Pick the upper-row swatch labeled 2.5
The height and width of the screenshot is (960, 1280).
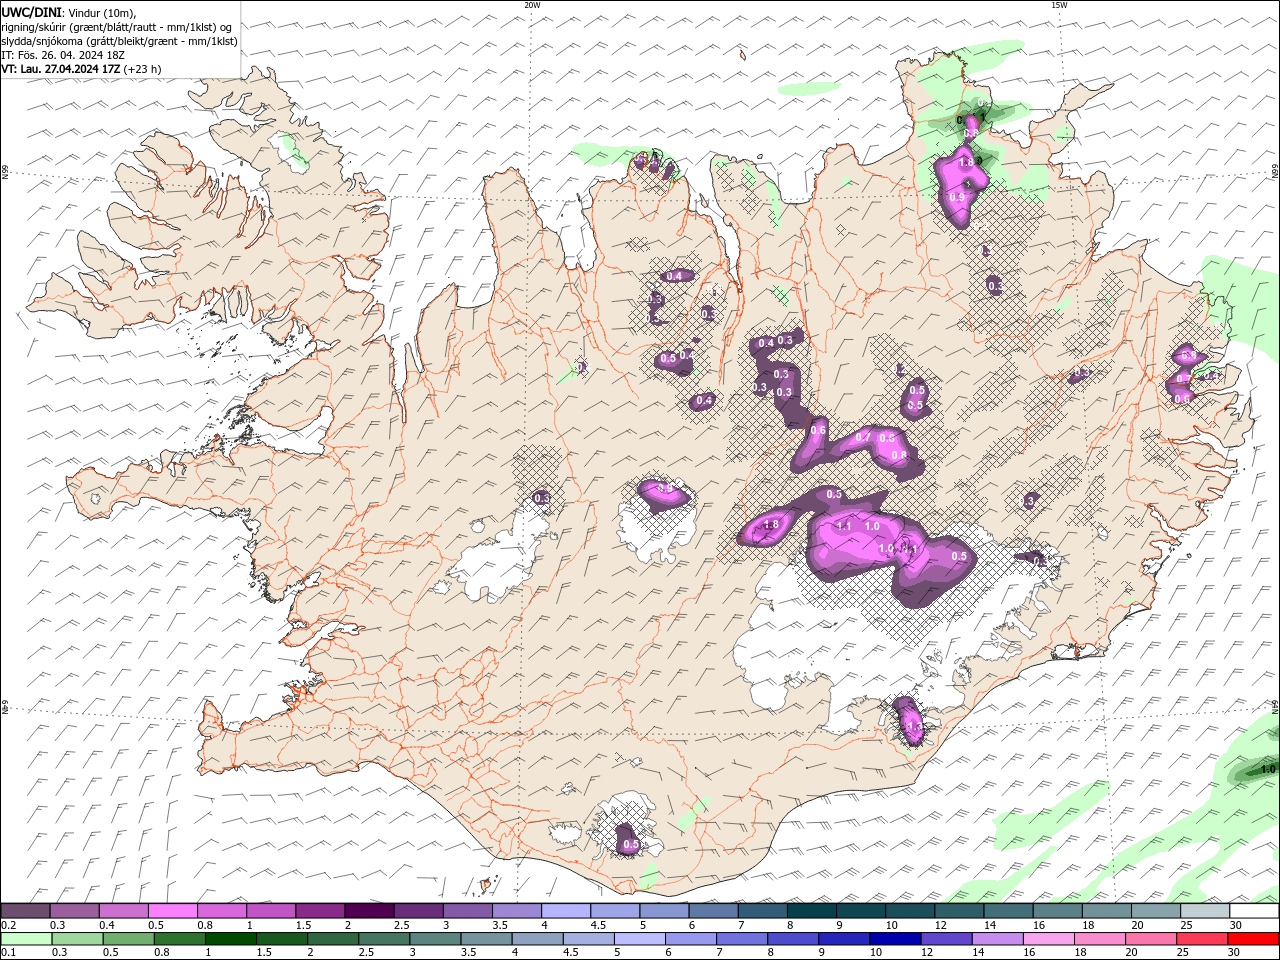(x=418, y=911)
